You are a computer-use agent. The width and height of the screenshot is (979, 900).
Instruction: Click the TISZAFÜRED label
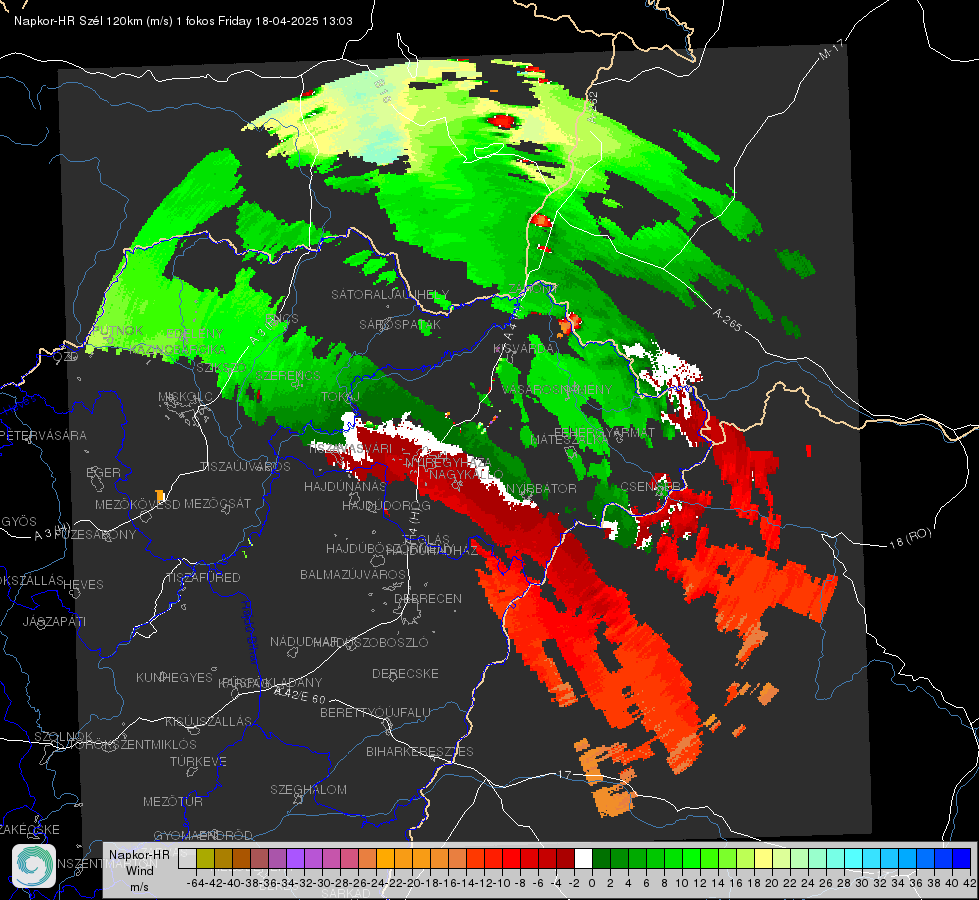(204, 578)
